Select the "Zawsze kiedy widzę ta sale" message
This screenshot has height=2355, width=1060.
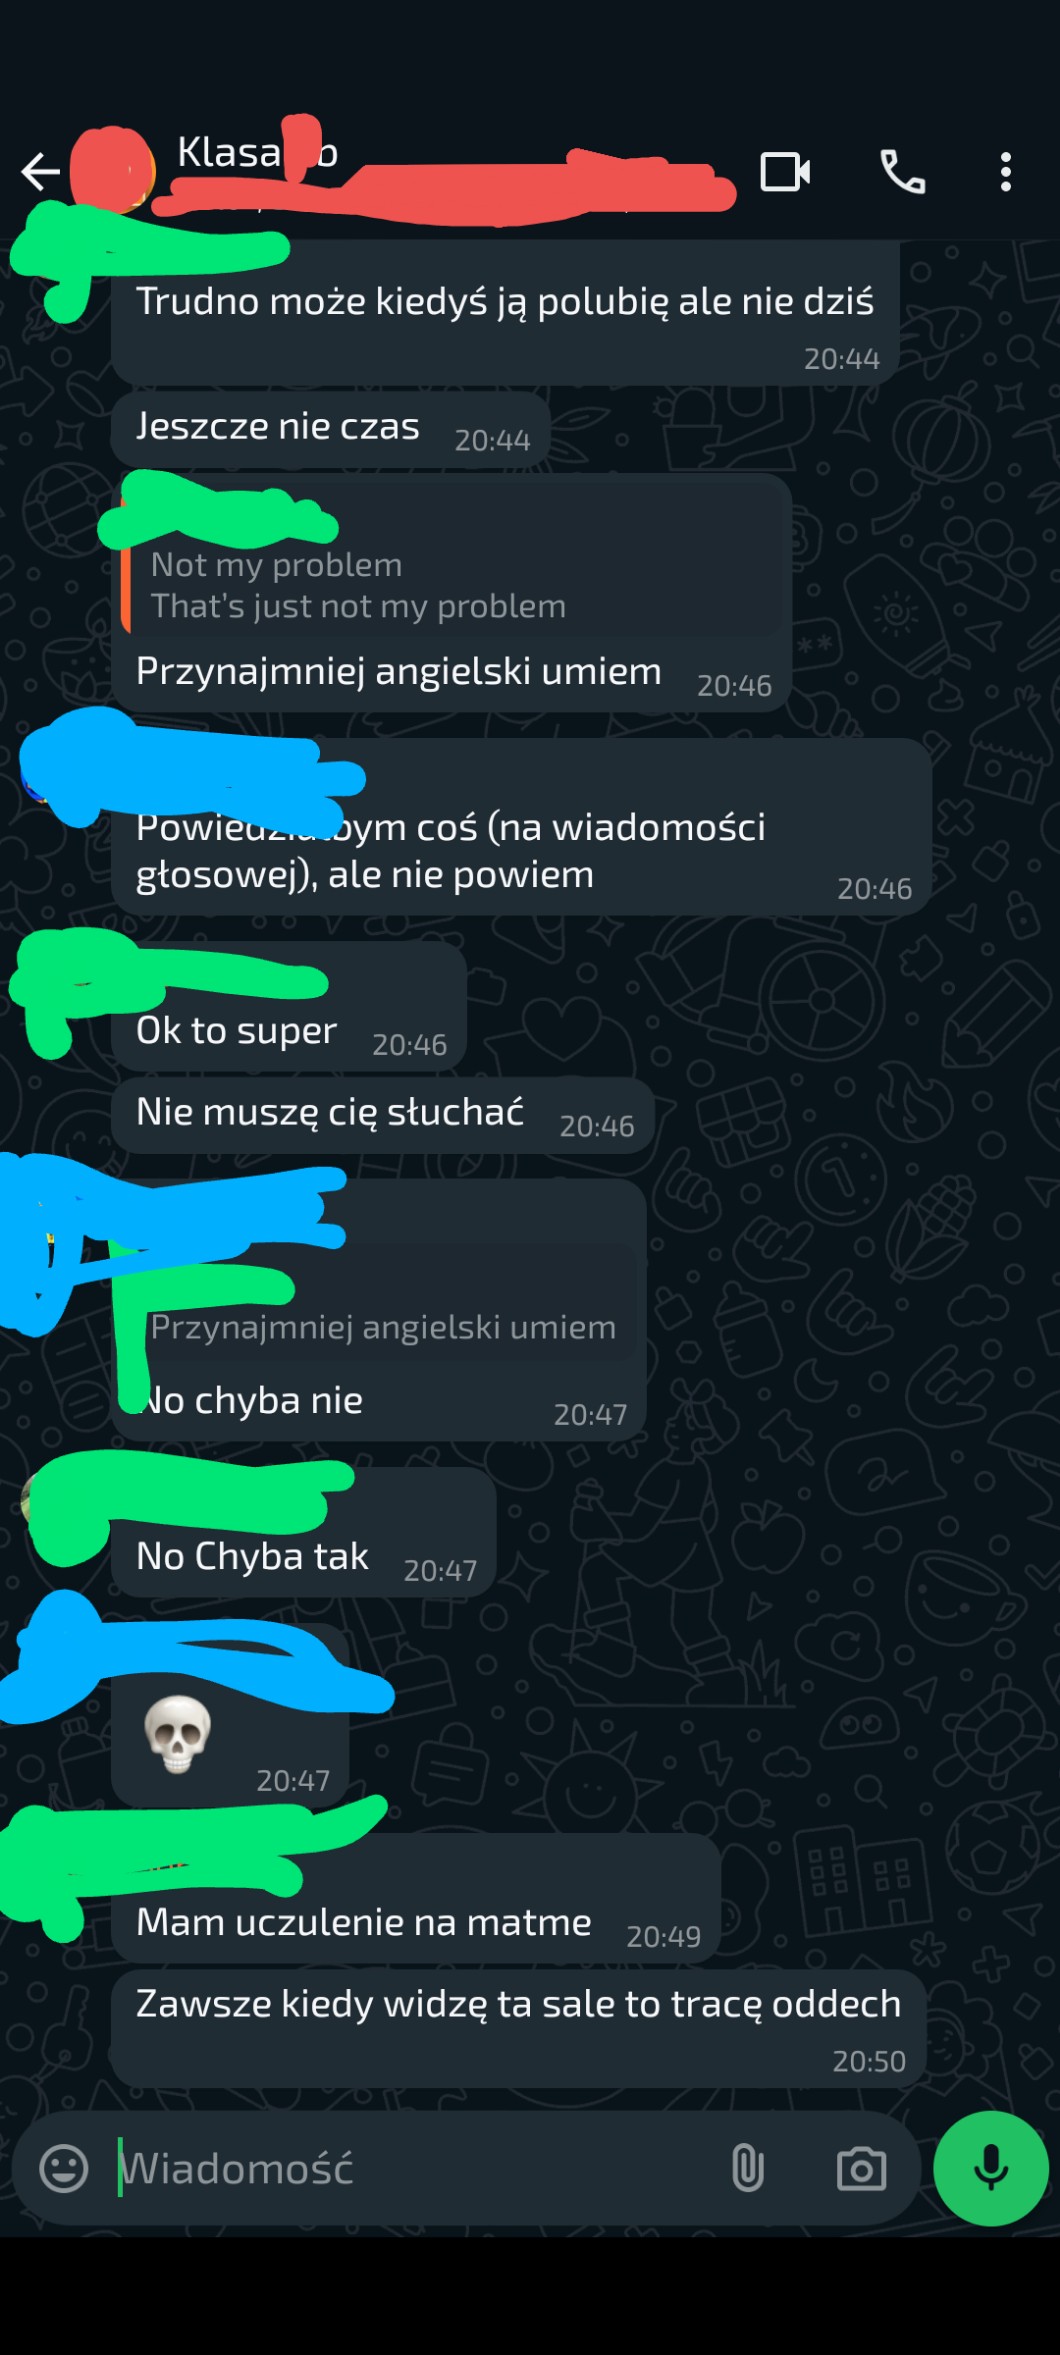[518, 2028]
